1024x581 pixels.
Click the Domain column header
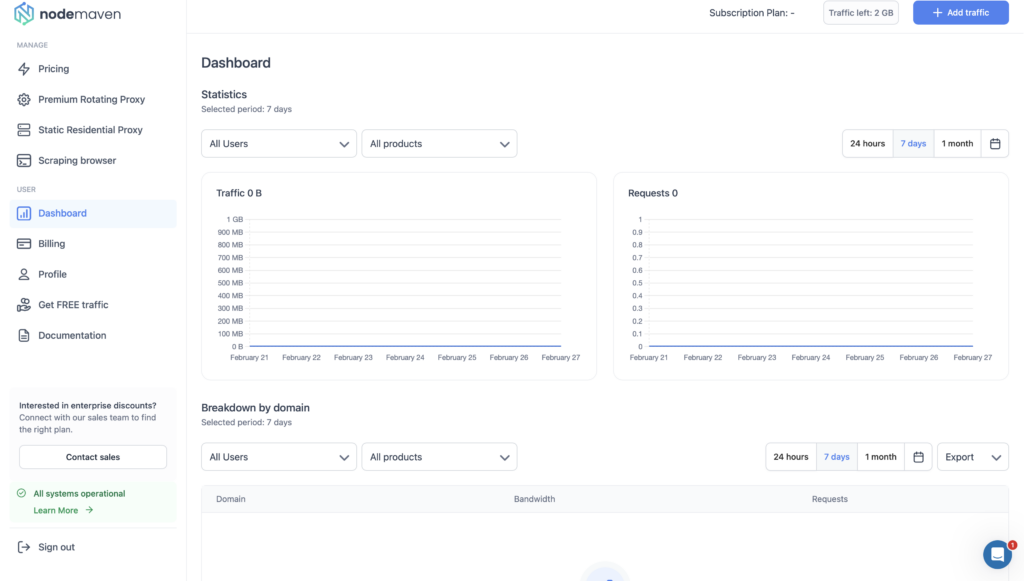tap(231, 499)
